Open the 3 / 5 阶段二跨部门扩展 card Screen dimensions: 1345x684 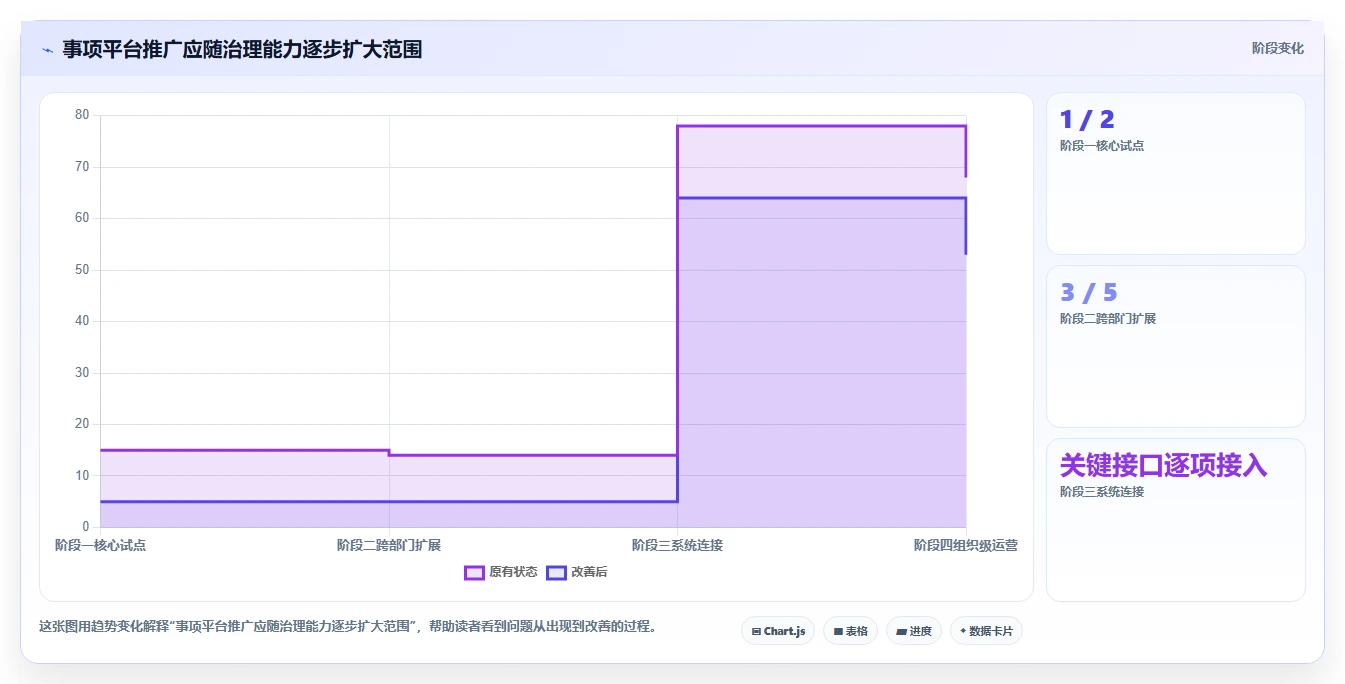[1176, 346]
